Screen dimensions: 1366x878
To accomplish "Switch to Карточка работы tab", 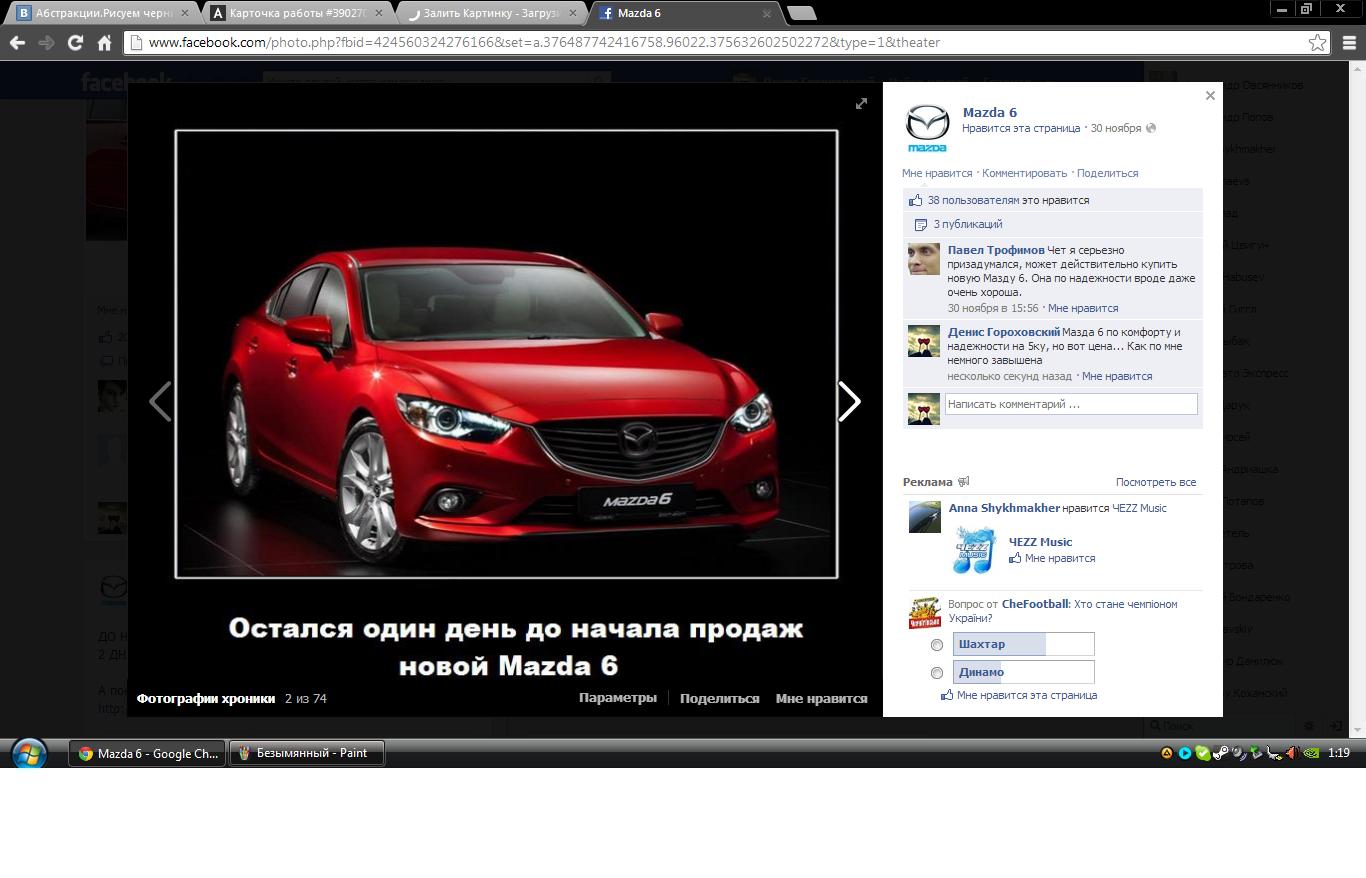I will [x=297, y=13].
